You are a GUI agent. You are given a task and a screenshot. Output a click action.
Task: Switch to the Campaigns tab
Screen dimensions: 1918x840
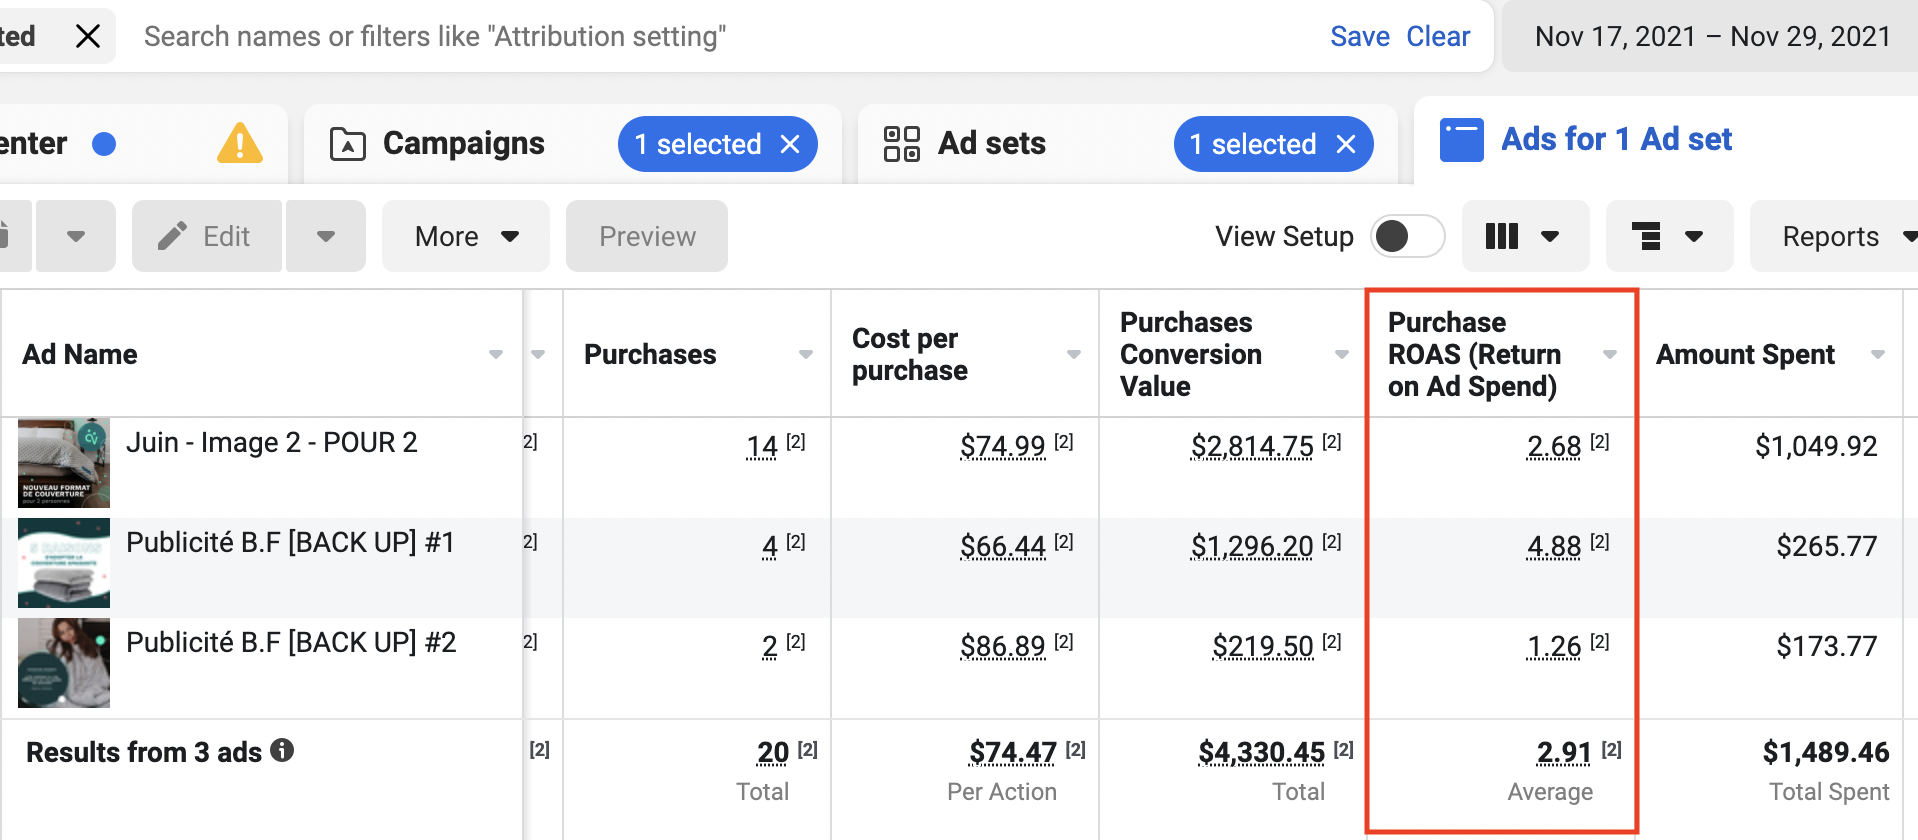pyautogui.click(x=463, y=143)
